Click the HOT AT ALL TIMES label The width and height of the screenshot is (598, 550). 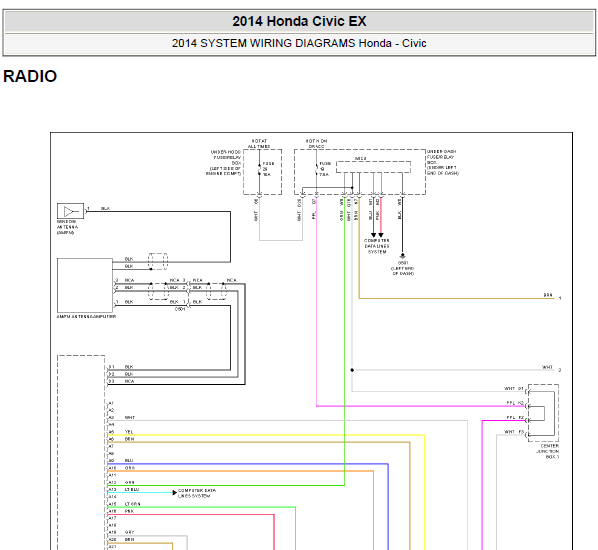(259, 143)
